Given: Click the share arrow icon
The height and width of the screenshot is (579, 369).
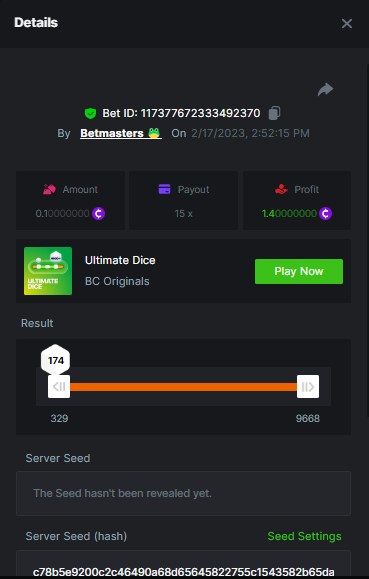Looking at the screenshot, I should coord(325,89).
